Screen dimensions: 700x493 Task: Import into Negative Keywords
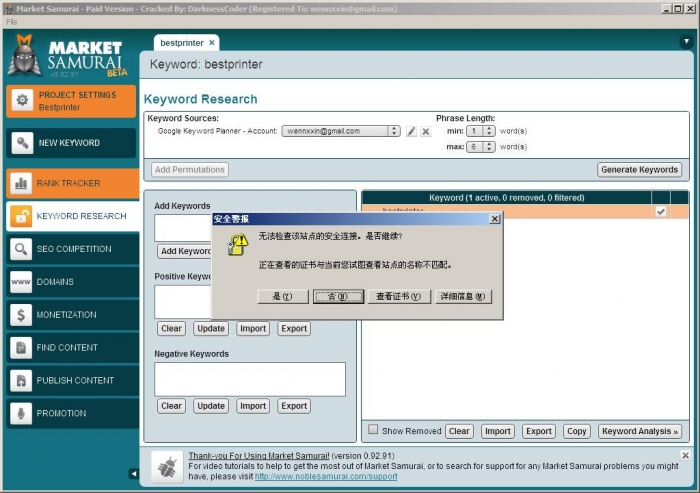point(253,406)
